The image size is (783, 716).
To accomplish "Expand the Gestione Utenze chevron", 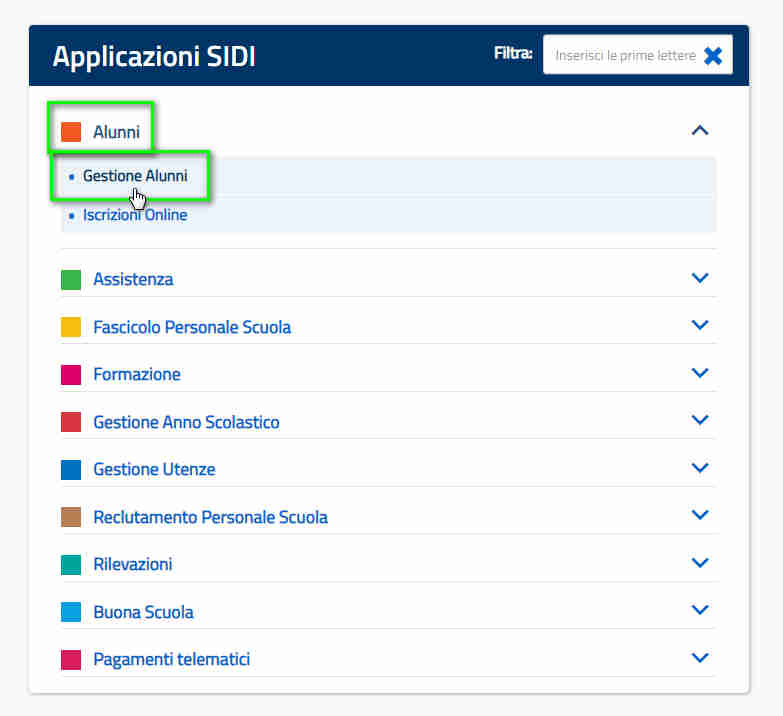I will click(x=700, y=468).
